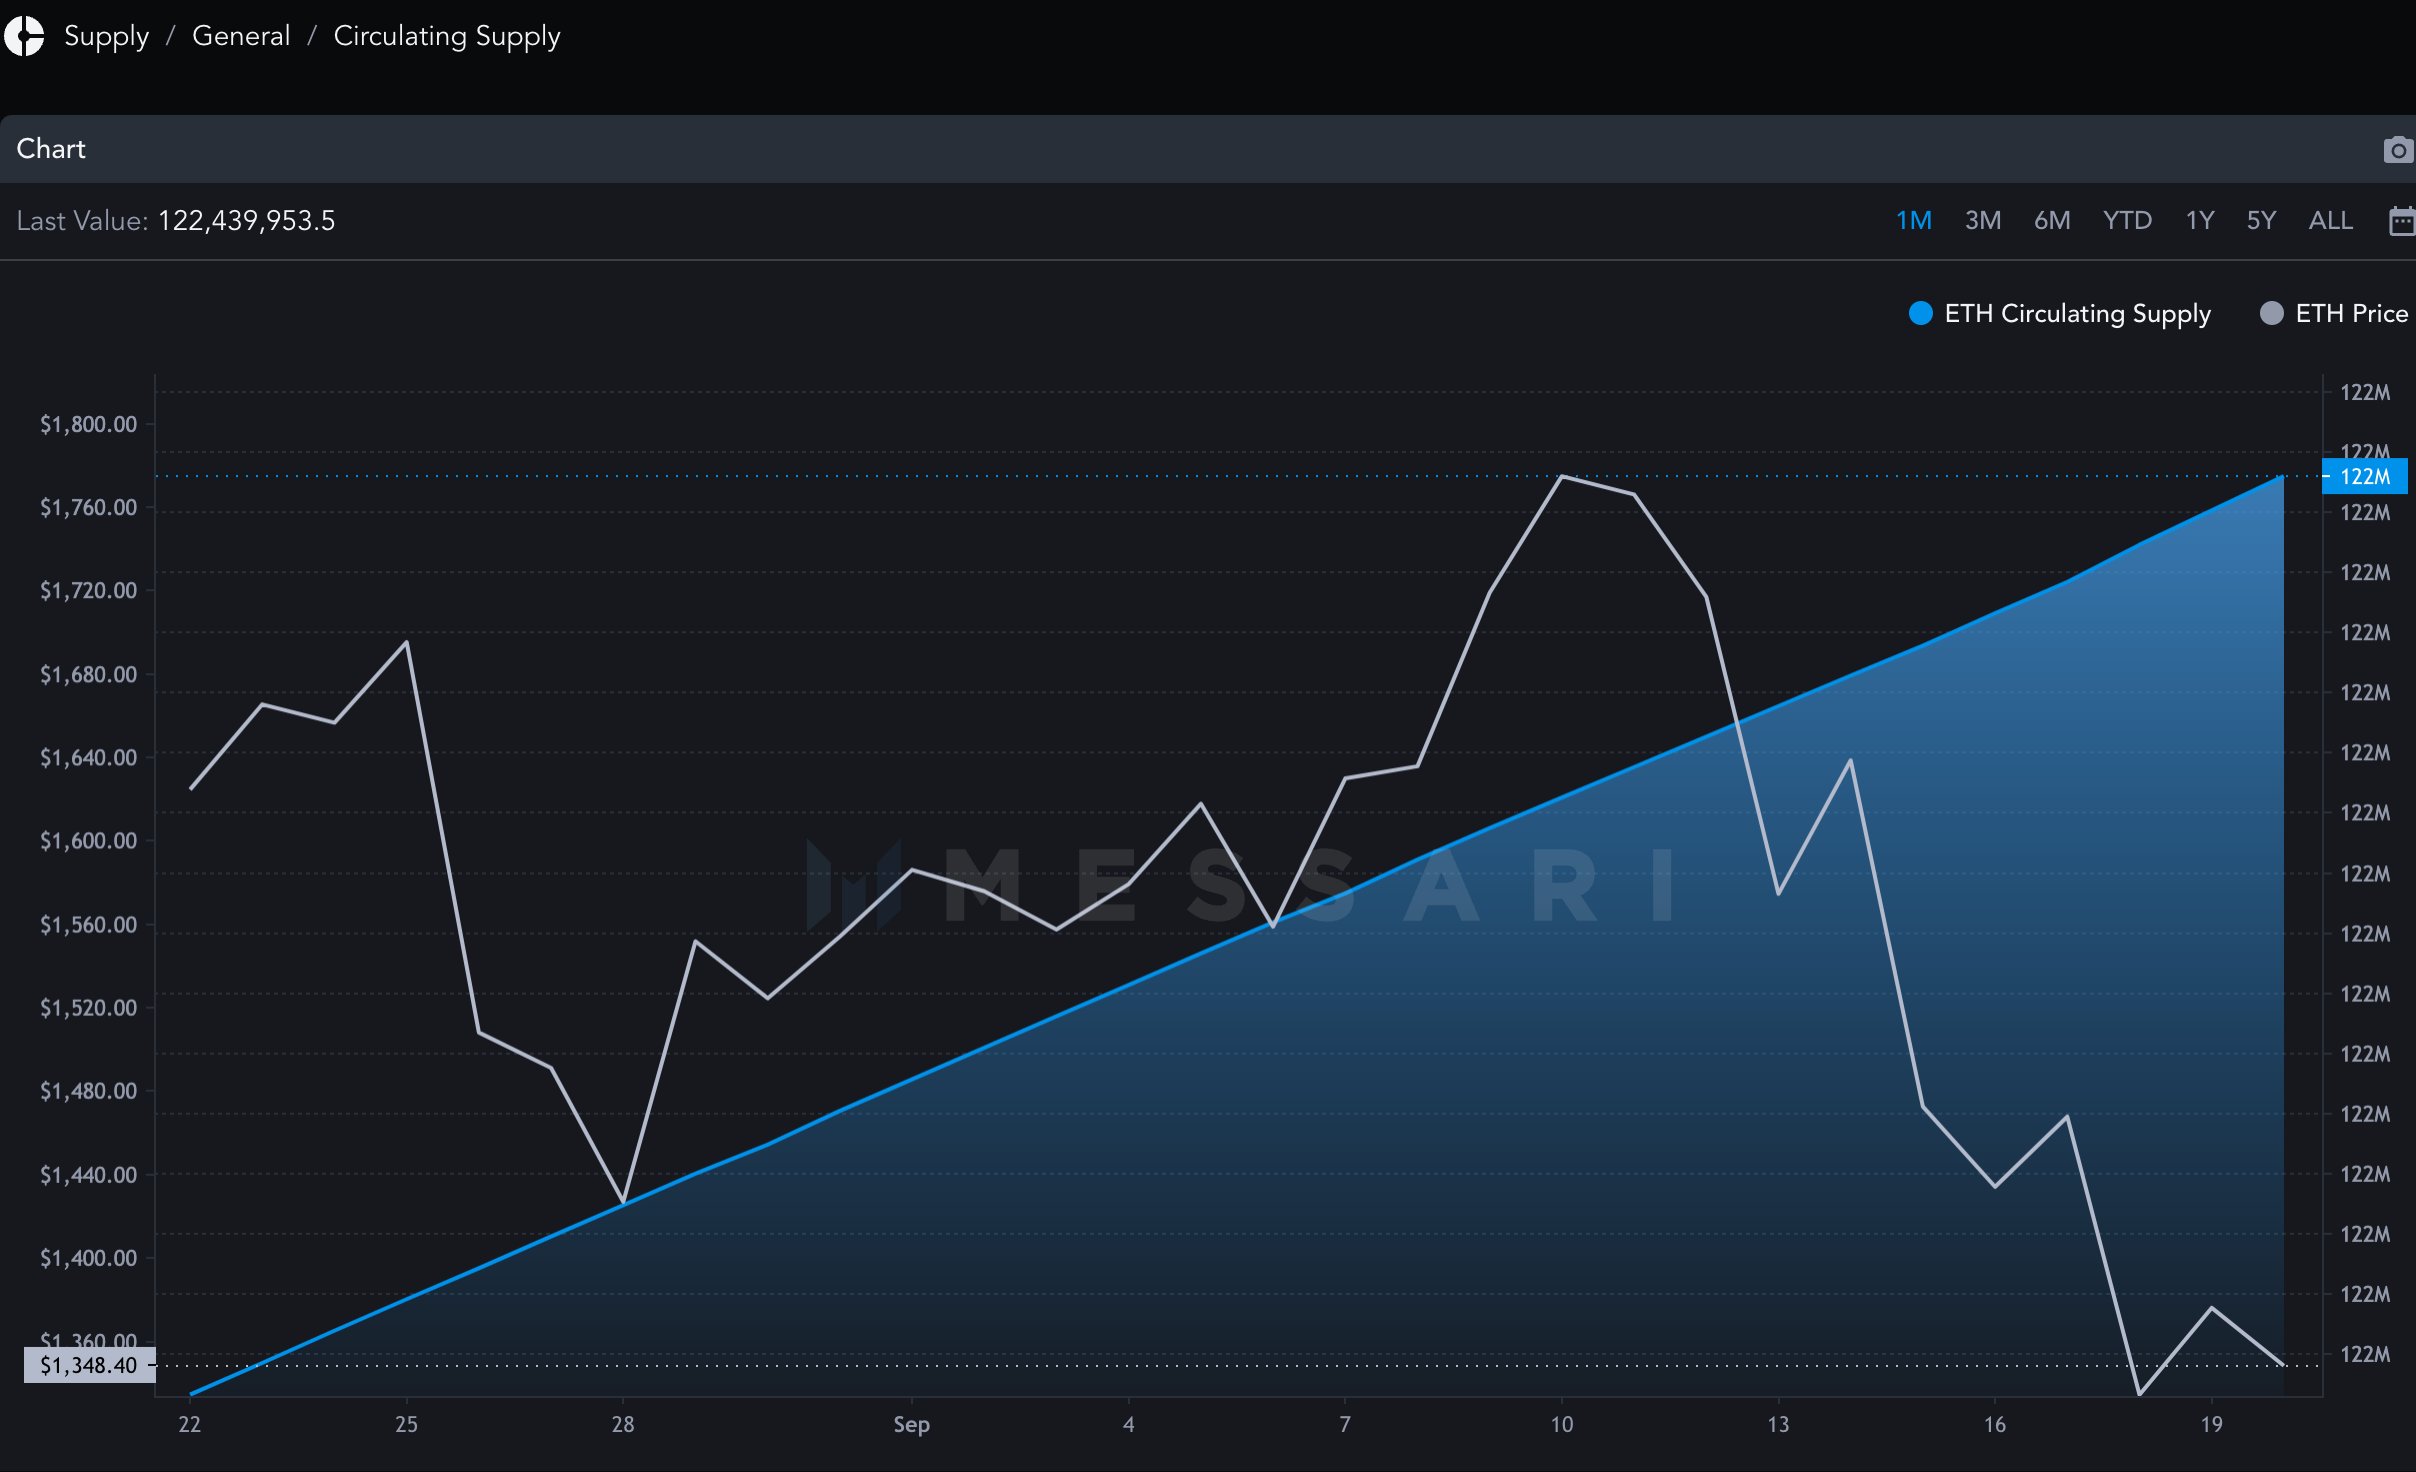Open the Supply breadcrumb link
This screenshot has width=2416, height=1472.
tap(106, 36)
